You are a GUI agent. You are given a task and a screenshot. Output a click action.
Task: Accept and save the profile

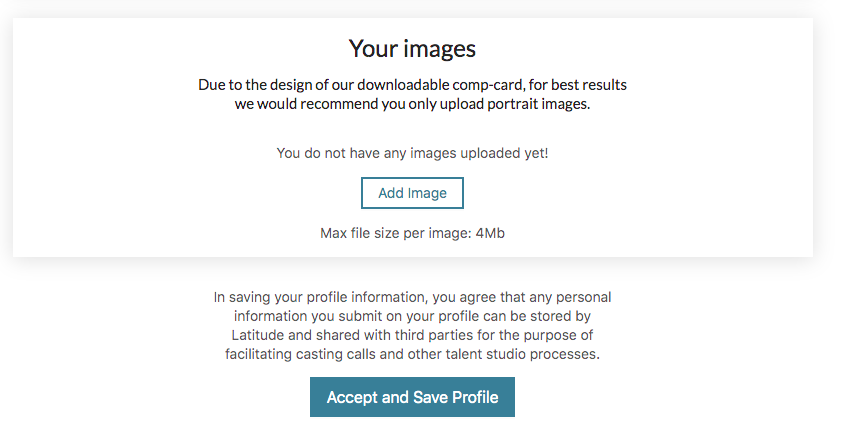point(412,397)
